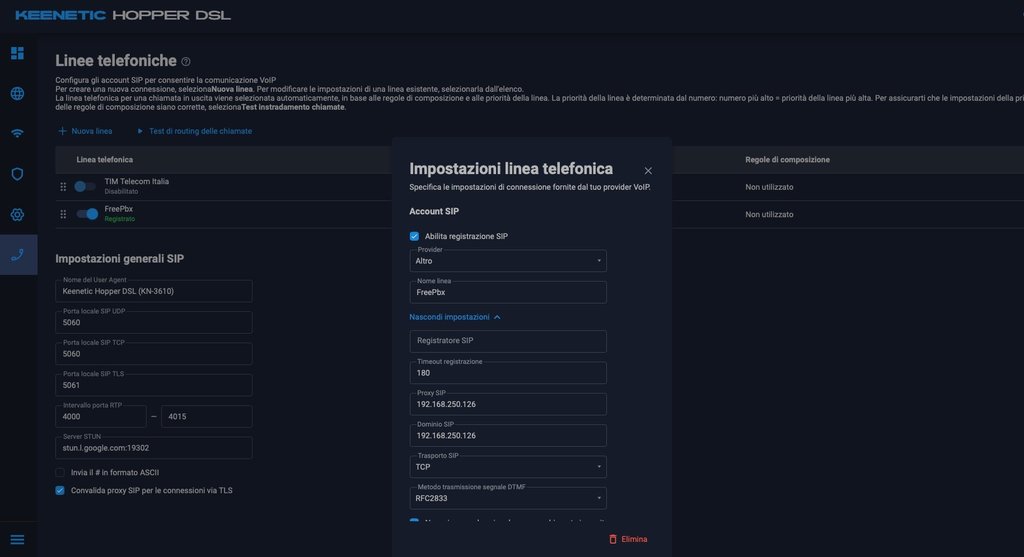Open the Wi-Fi network icon in sidebar

click(17, 133)
